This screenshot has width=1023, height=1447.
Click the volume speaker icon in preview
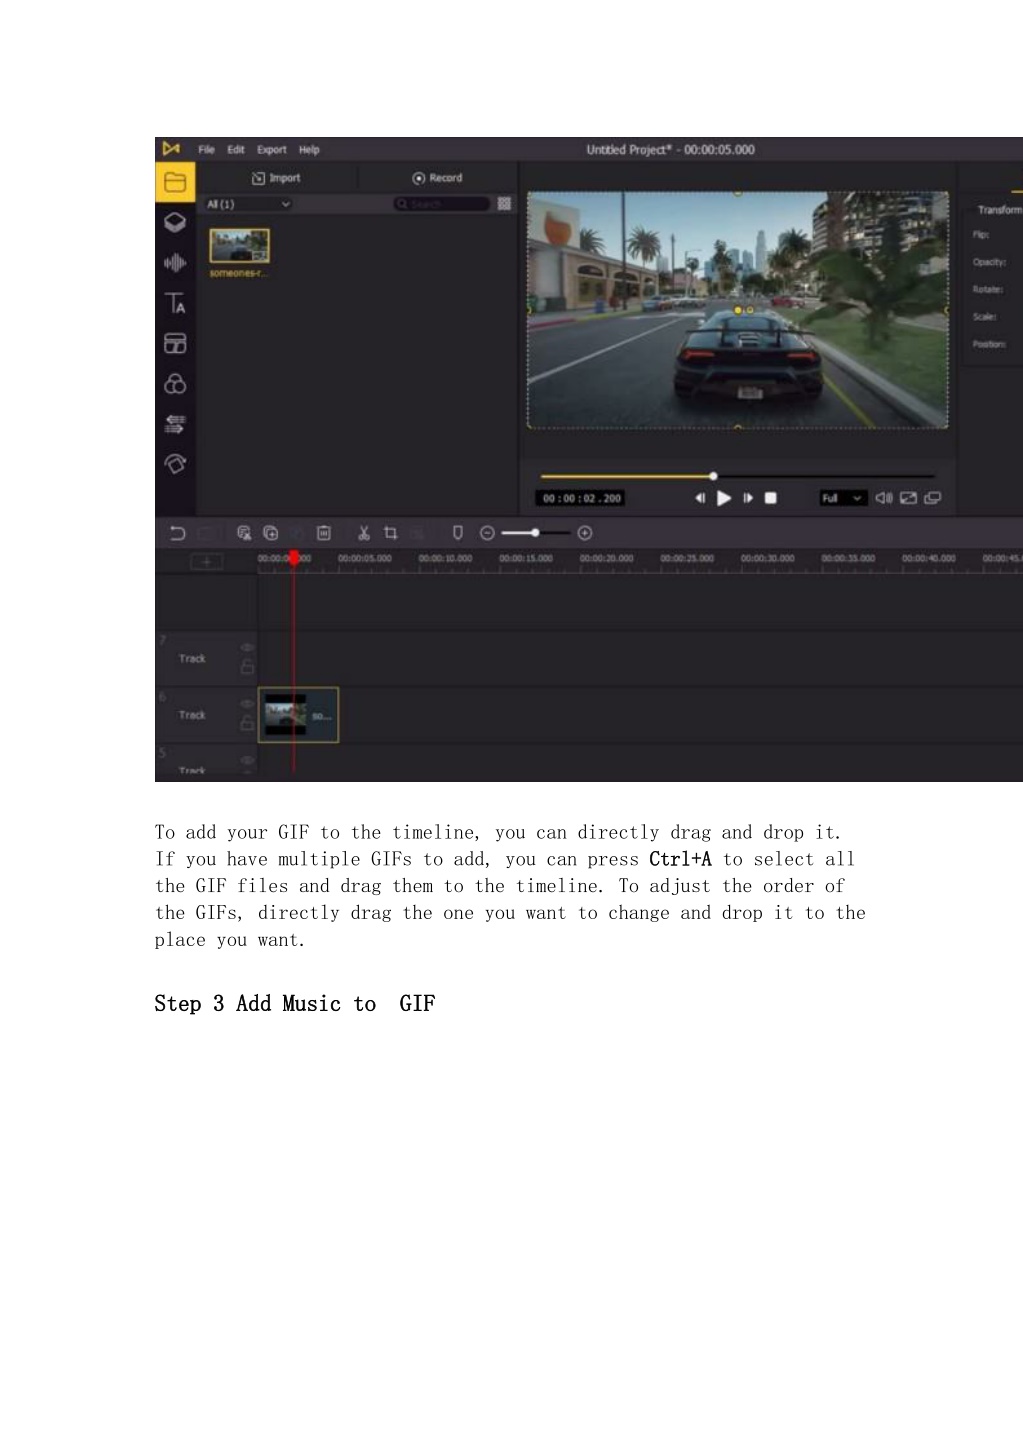point(884,498)
